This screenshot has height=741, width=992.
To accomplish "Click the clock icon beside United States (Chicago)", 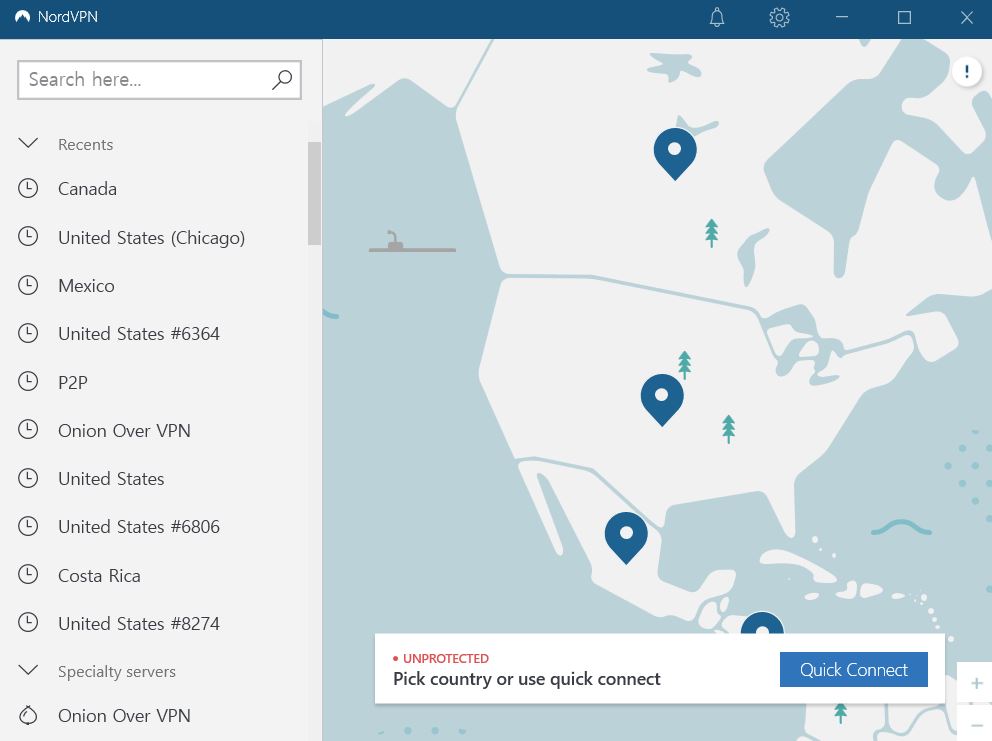I will point(28,237).
